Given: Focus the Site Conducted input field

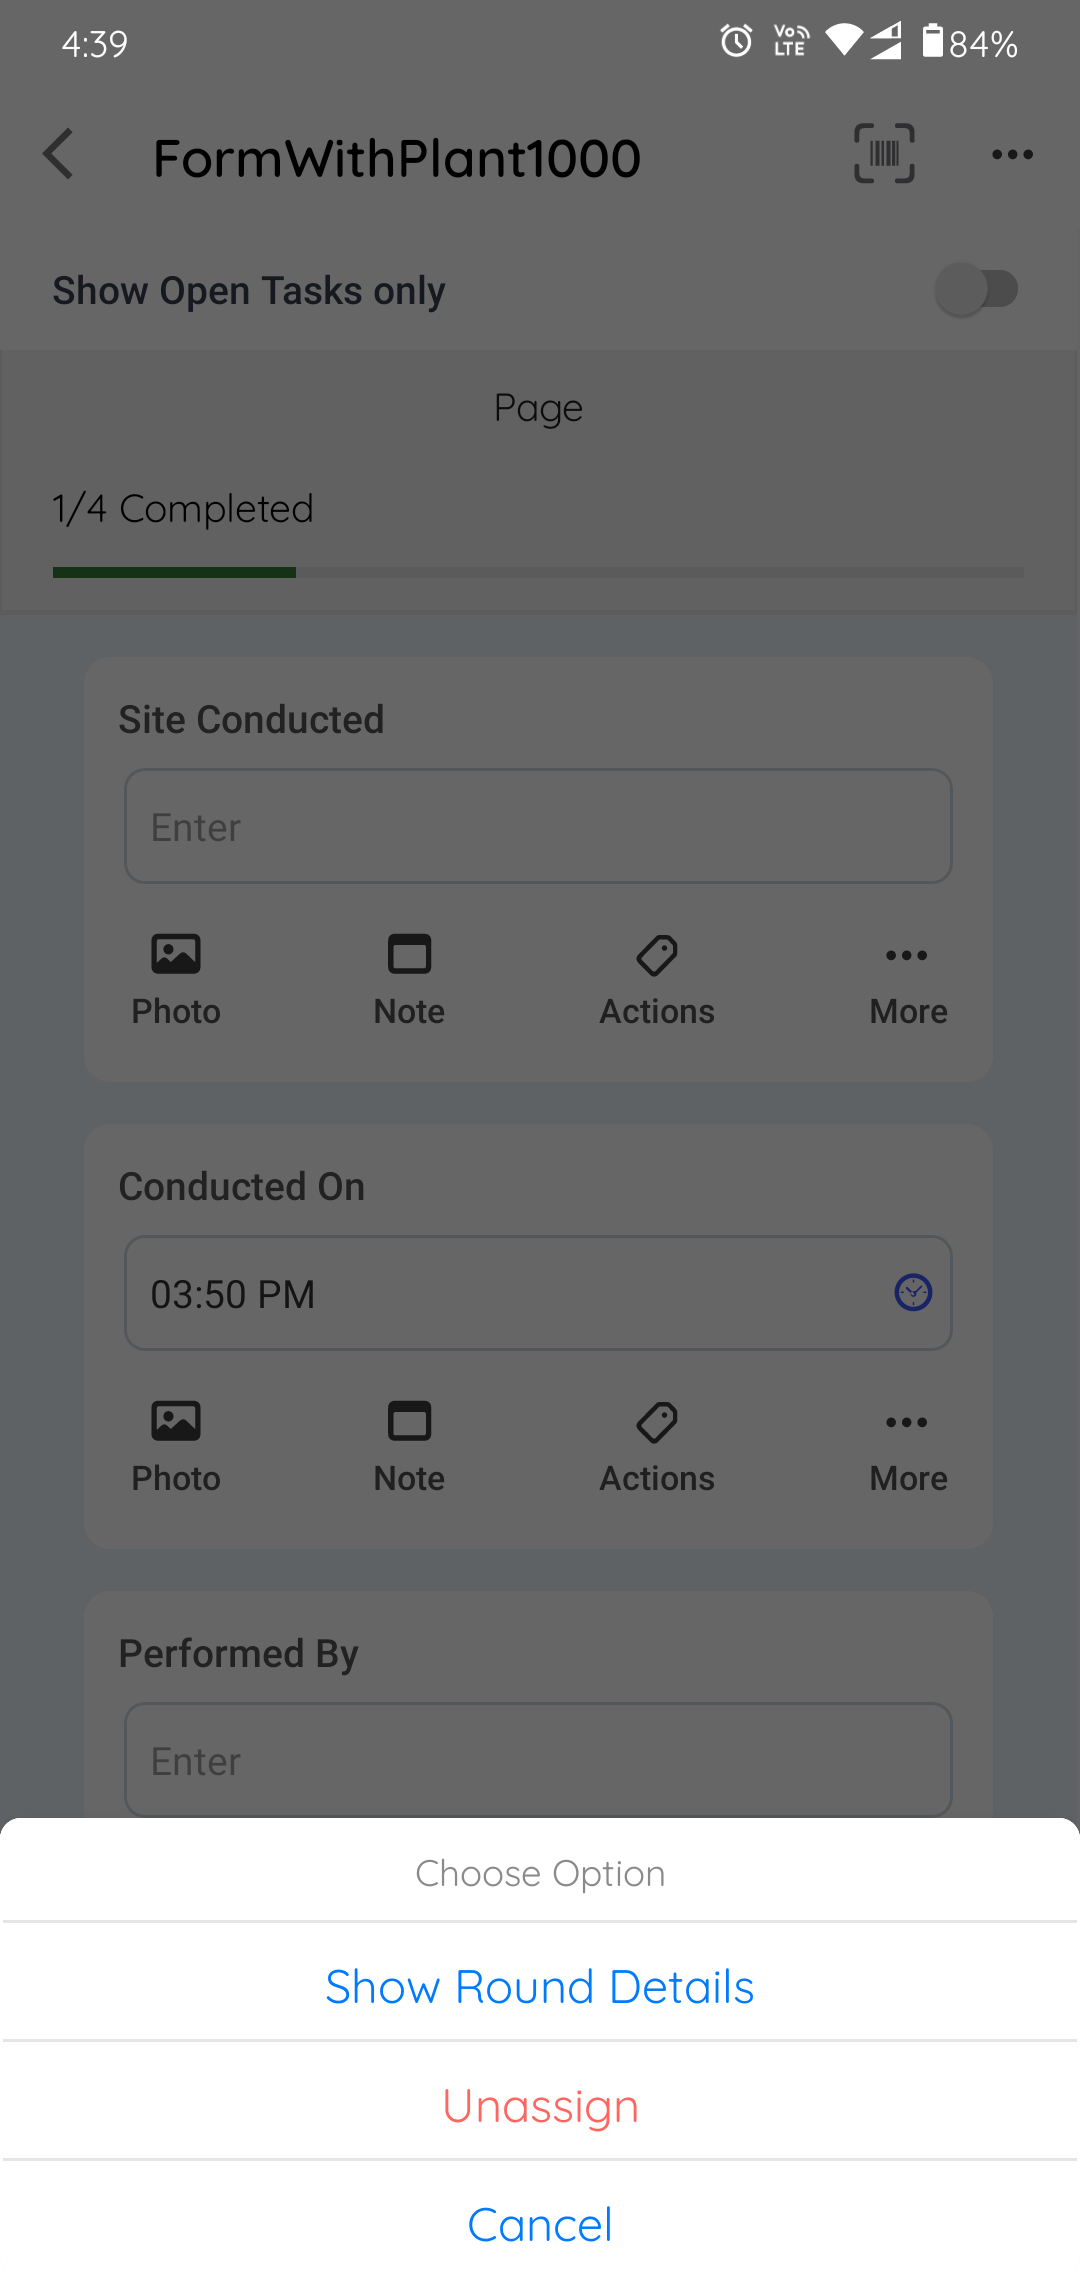Looking at the screenshot, I should (538, 826).
